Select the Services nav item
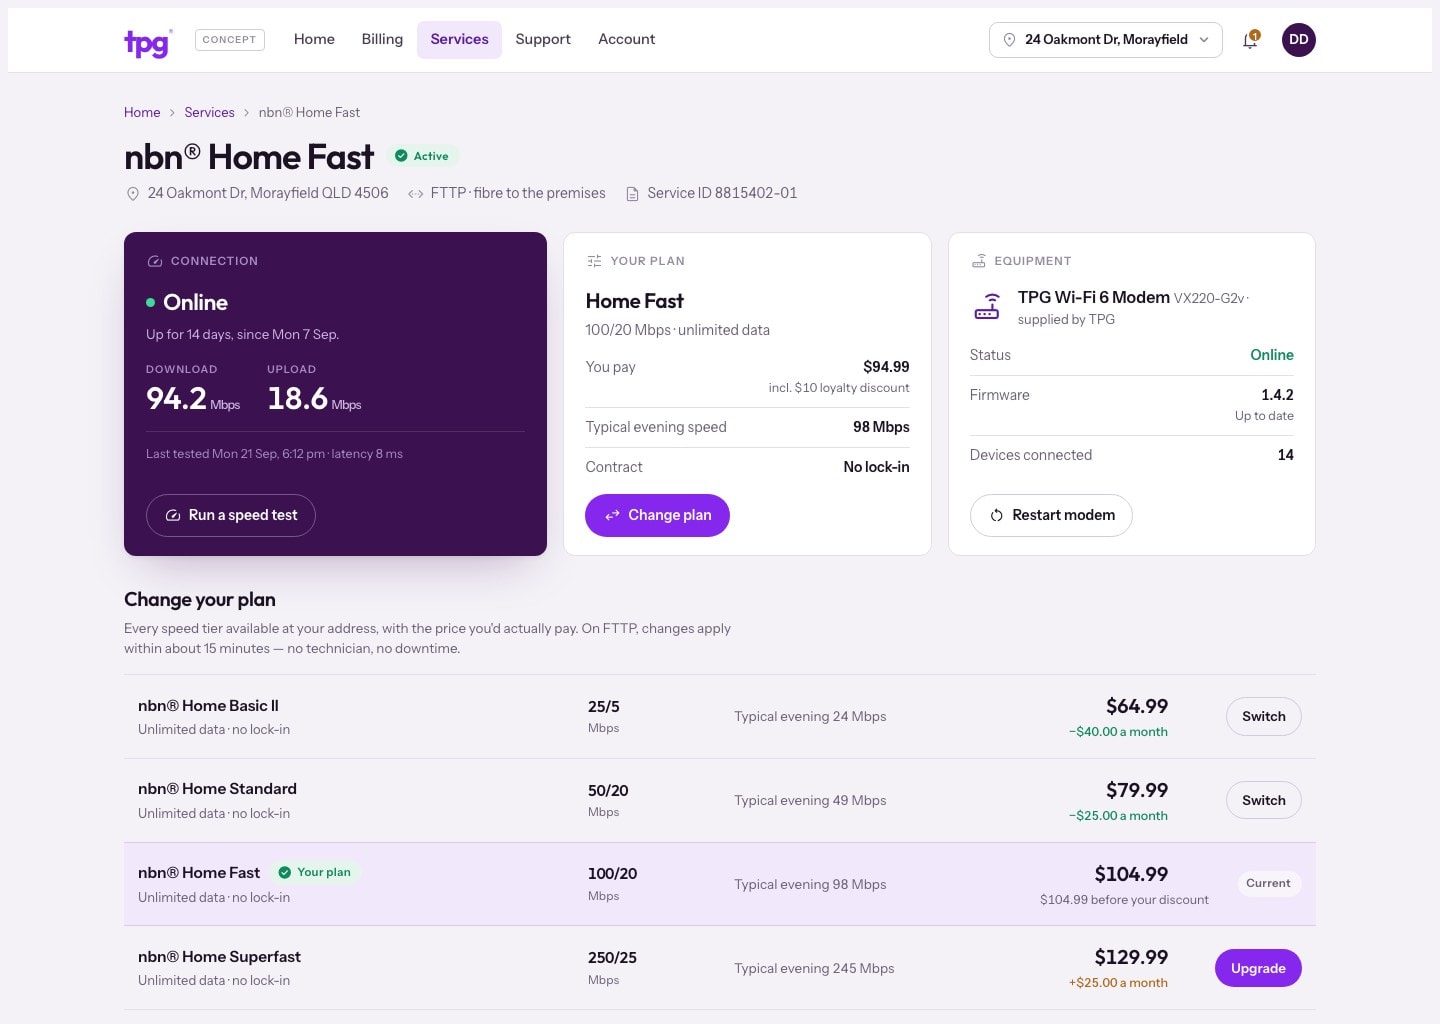 coord(459,39)
